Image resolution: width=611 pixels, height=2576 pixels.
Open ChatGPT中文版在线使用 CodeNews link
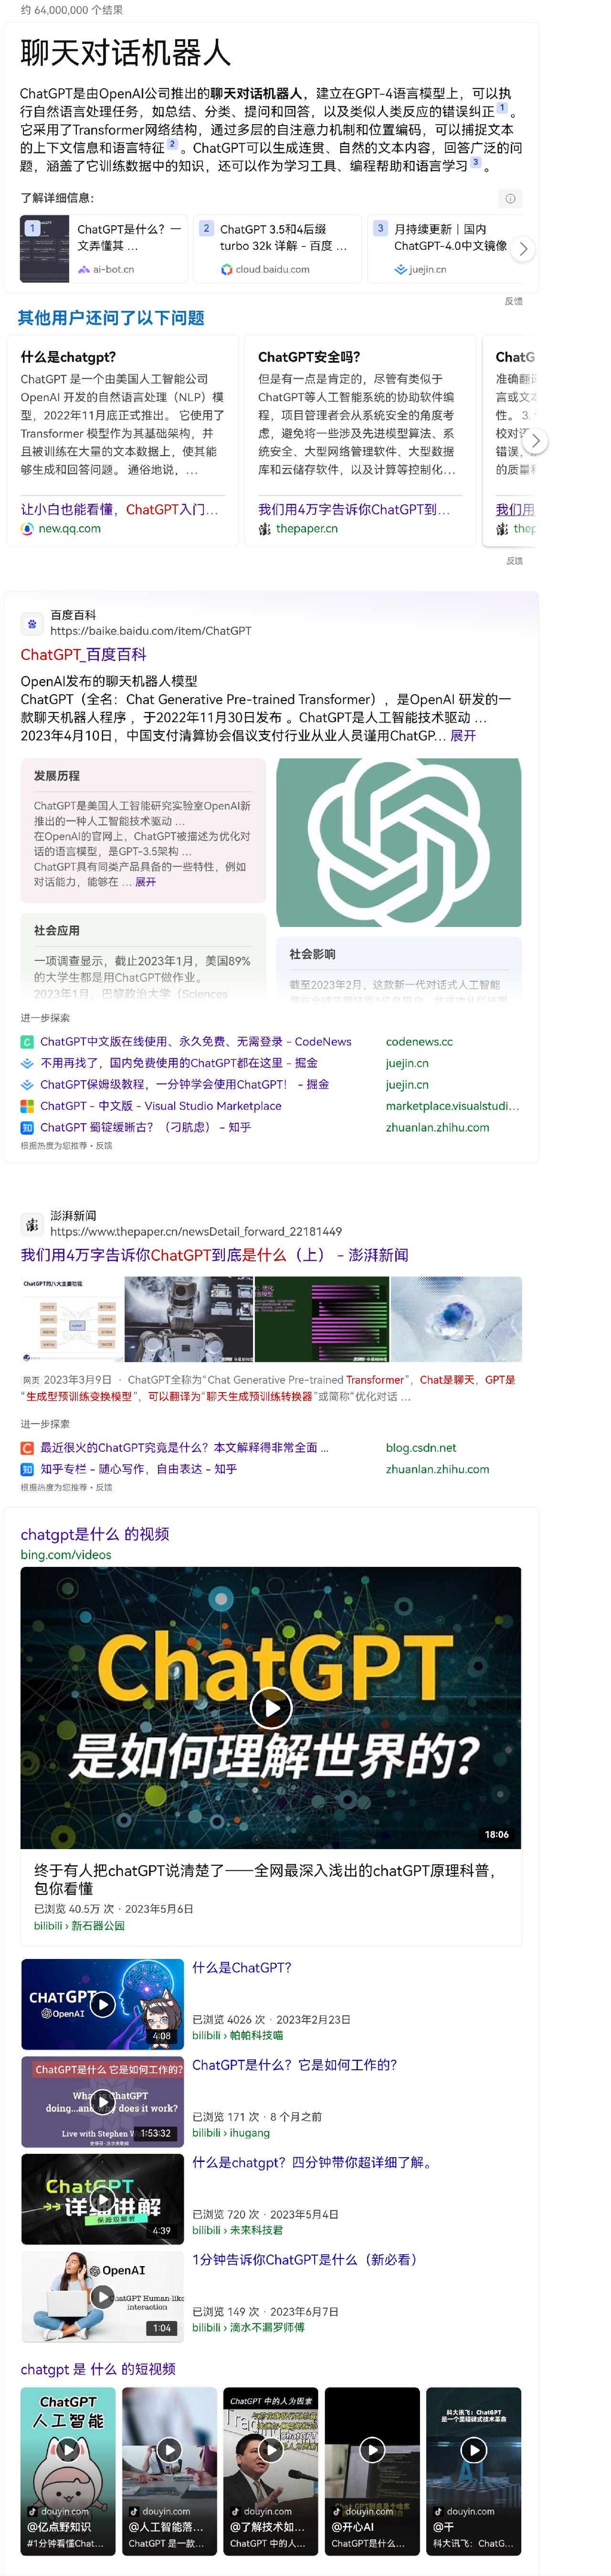[196, 1042]
